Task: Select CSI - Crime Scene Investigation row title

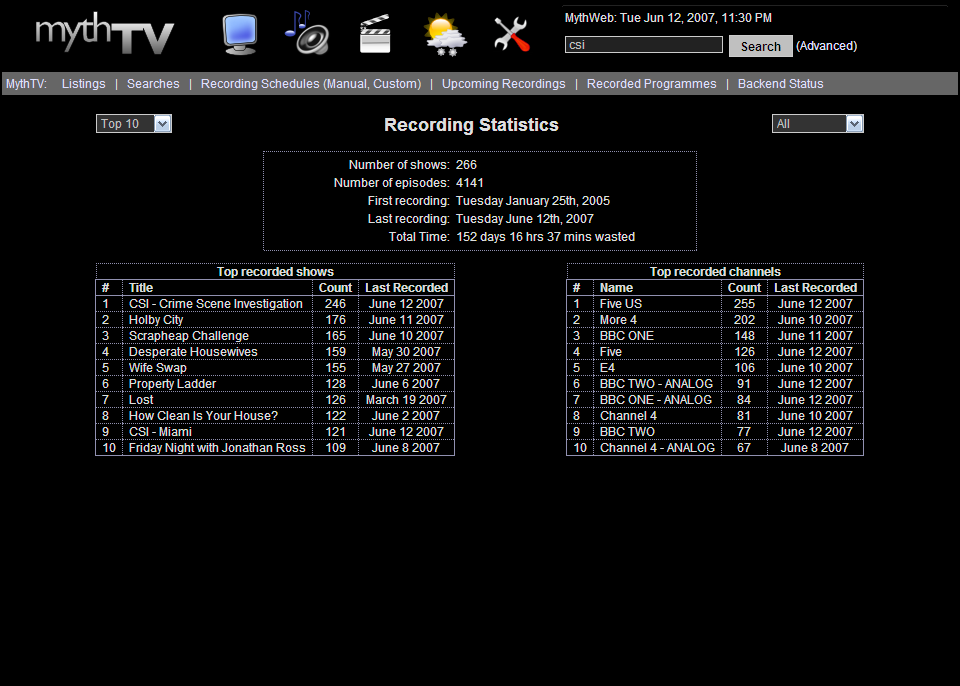Action: point(216,304)
